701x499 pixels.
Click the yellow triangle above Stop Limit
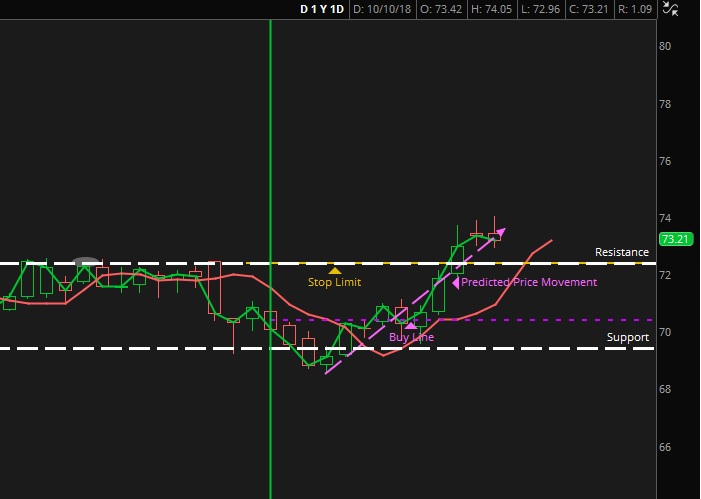(x=335, y=271)
